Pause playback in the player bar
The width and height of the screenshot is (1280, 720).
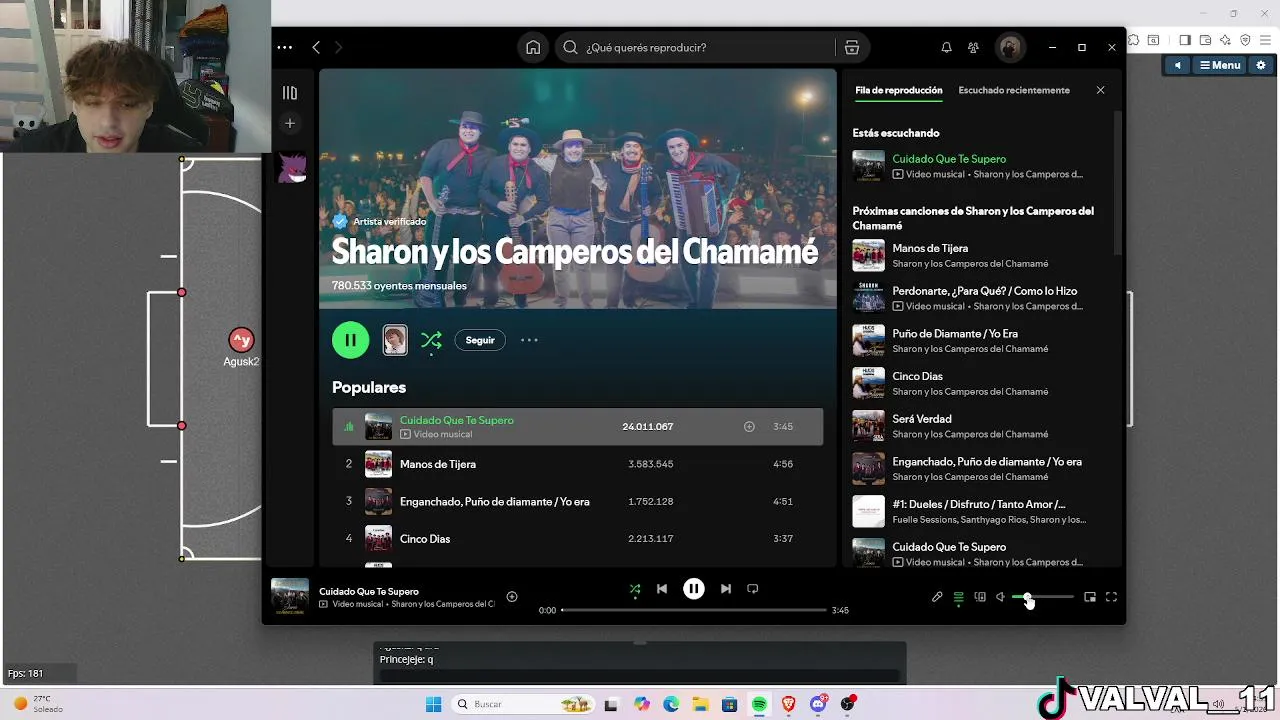tap(693, 589)
